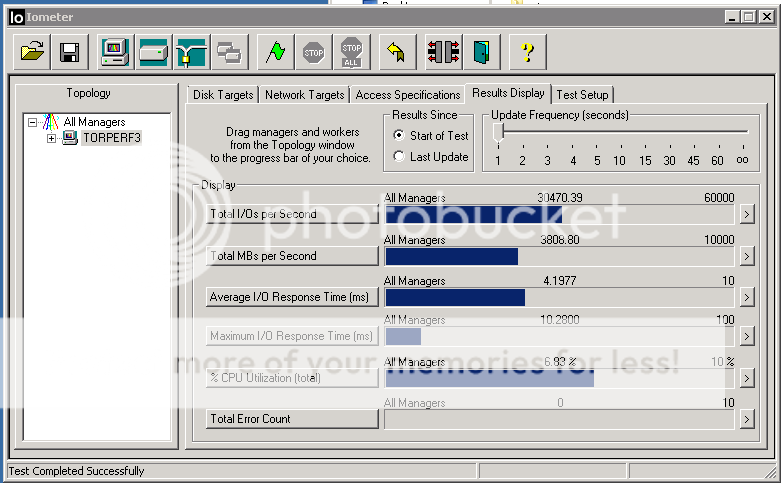The image size is (781, 483).
Task: Select TORPERF3 label in Topology tree
Action: [x=112, y=138]
